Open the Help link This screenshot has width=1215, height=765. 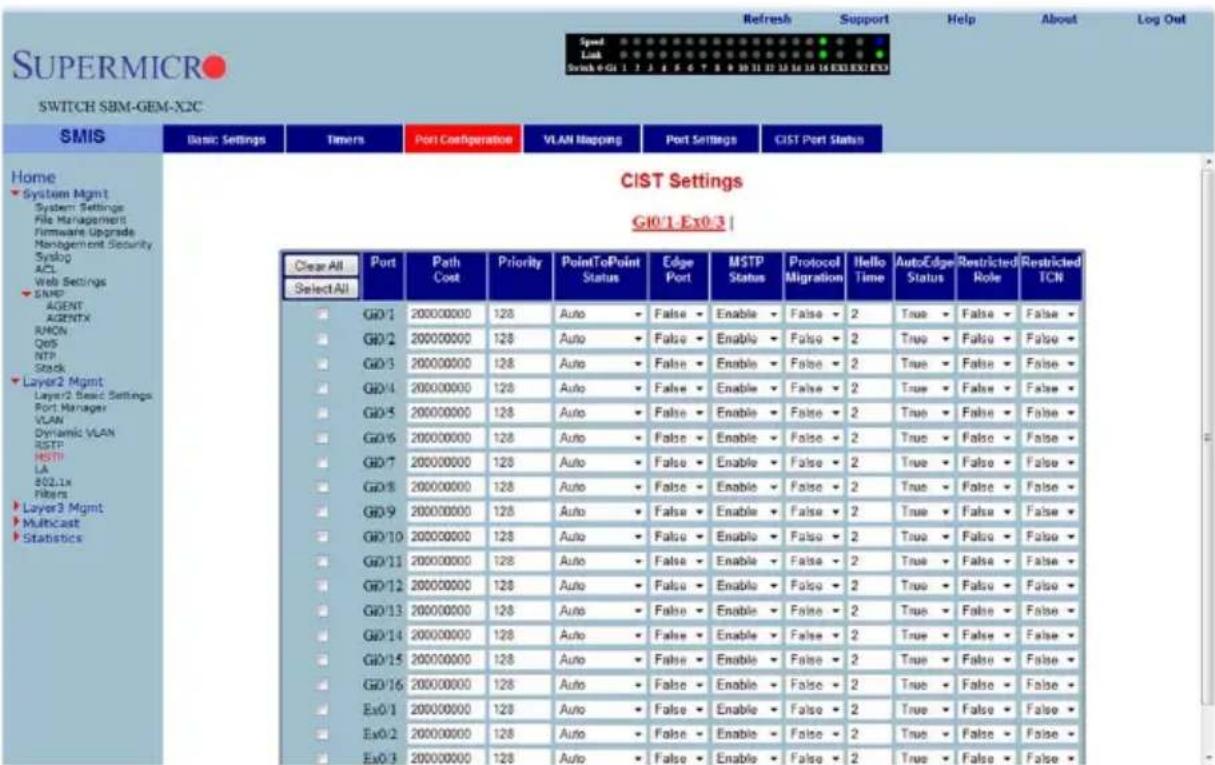pos(960,19)
